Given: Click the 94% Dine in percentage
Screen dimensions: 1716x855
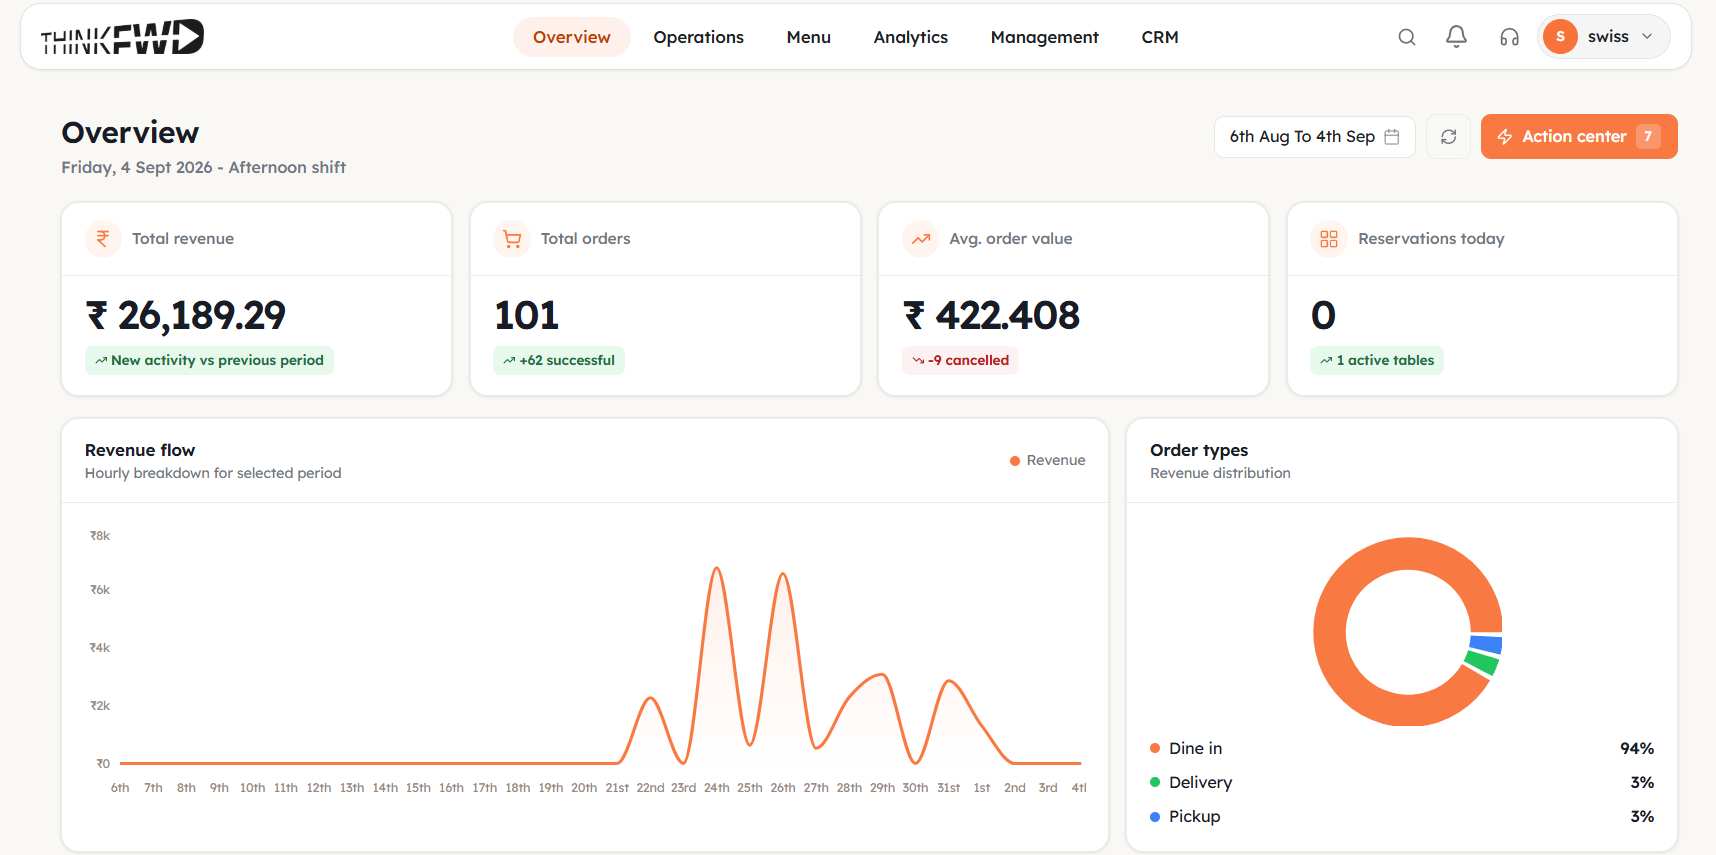Looking at the screenshot, I should tap(1637, 748).
